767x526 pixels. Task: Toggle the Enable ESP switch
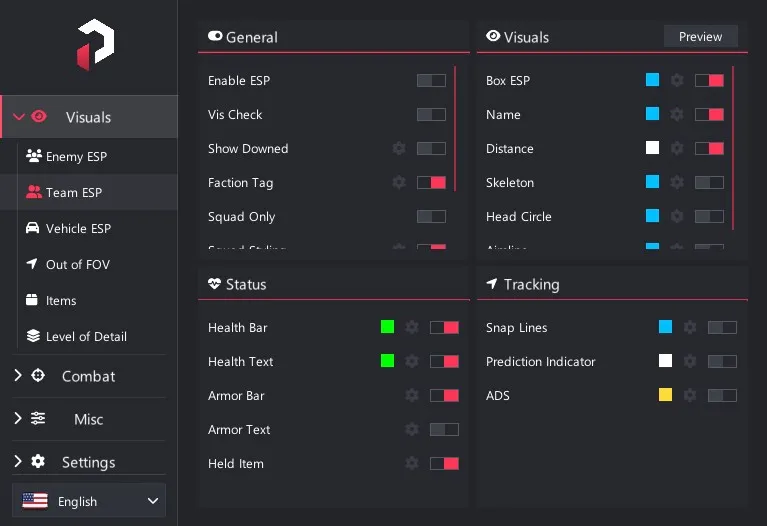431,80
